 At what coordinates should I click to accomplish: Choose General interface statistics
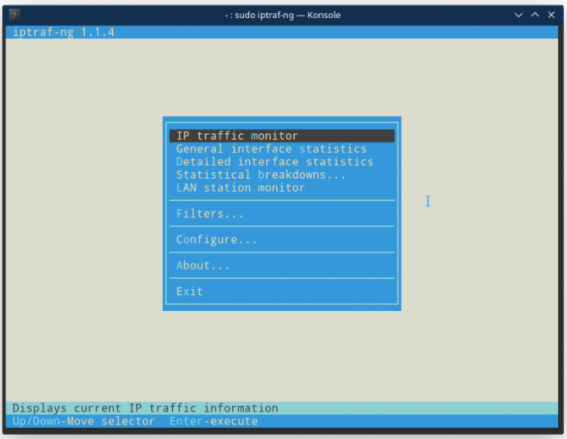click(x=271, y=149)
